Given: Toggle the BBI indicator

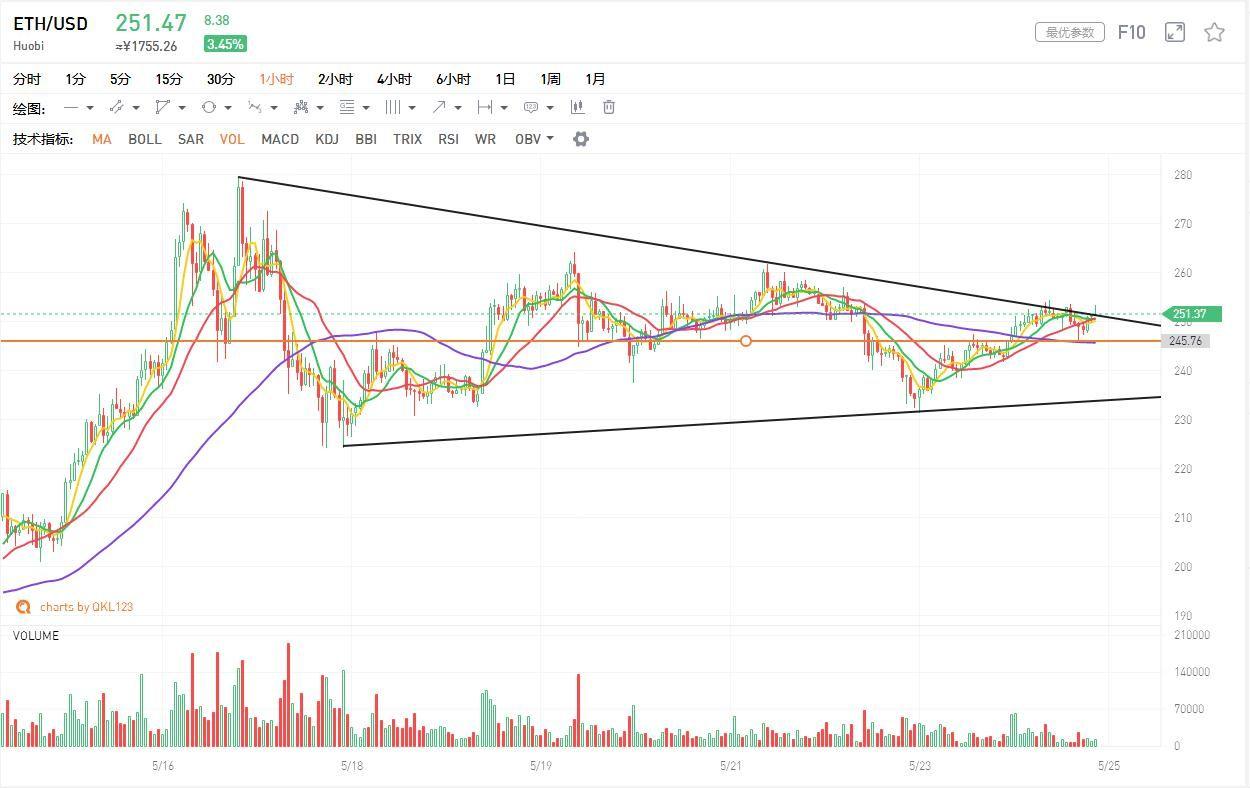Looking at the screenshot, I should [366, 139].
